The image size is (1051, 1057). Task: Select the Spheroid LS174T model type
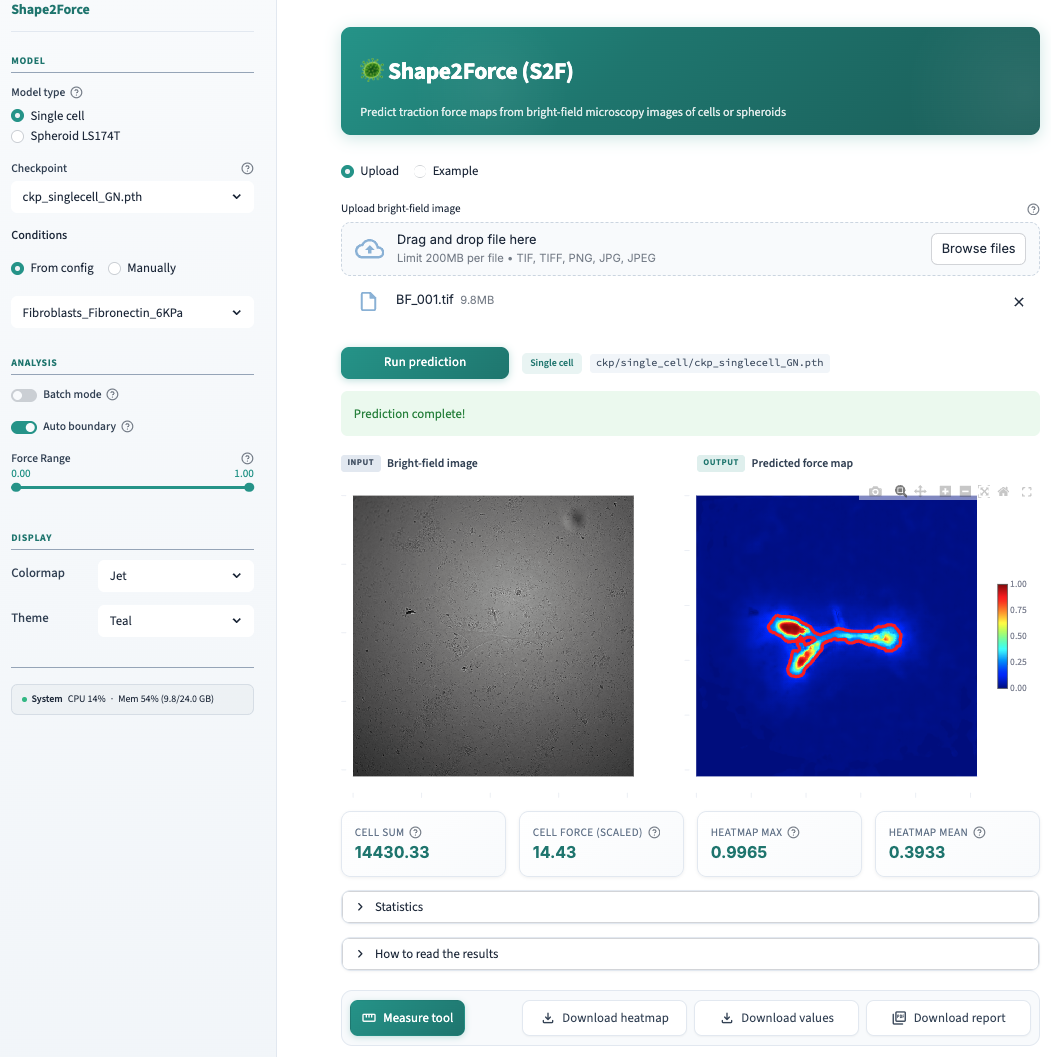17,135
